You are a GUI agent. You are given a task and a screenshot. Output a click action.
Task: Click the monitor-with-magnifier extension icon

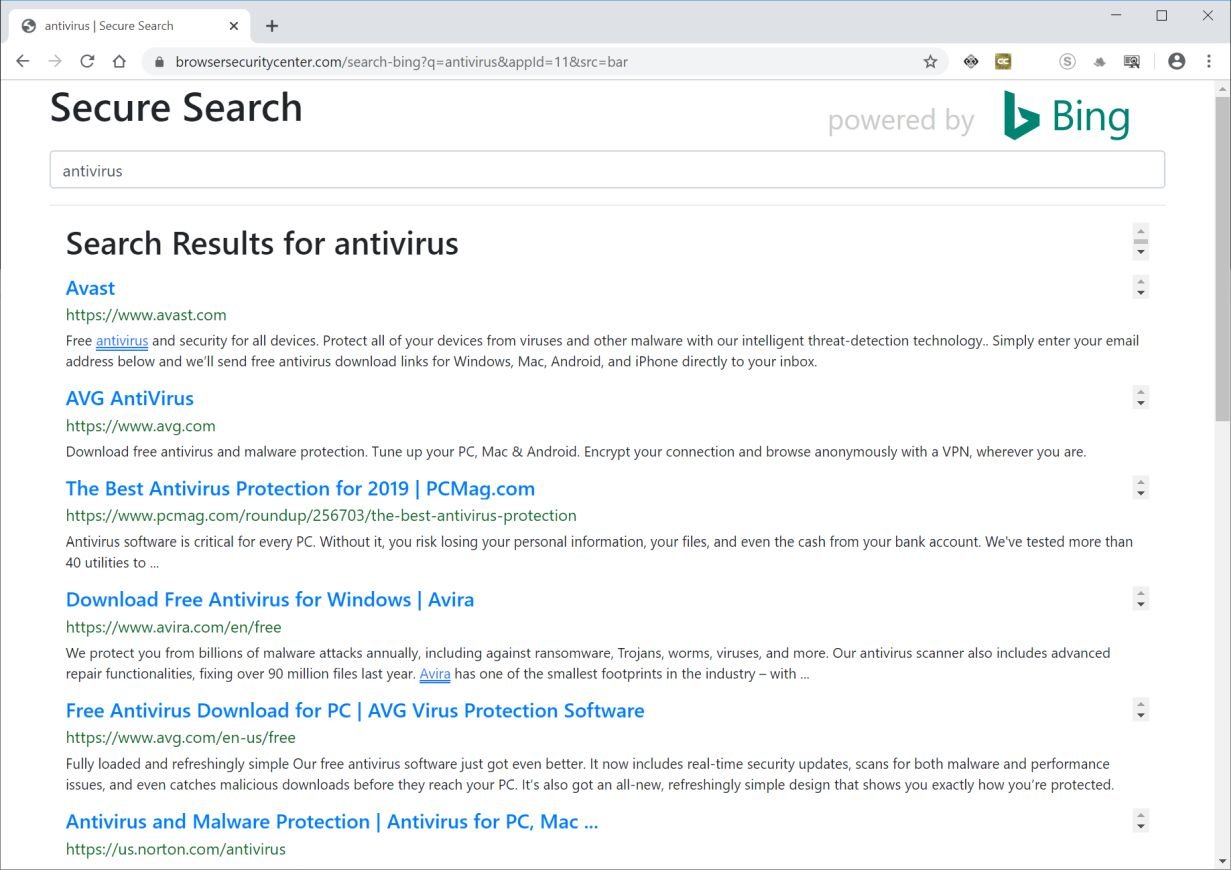[x=1132, y=62]
